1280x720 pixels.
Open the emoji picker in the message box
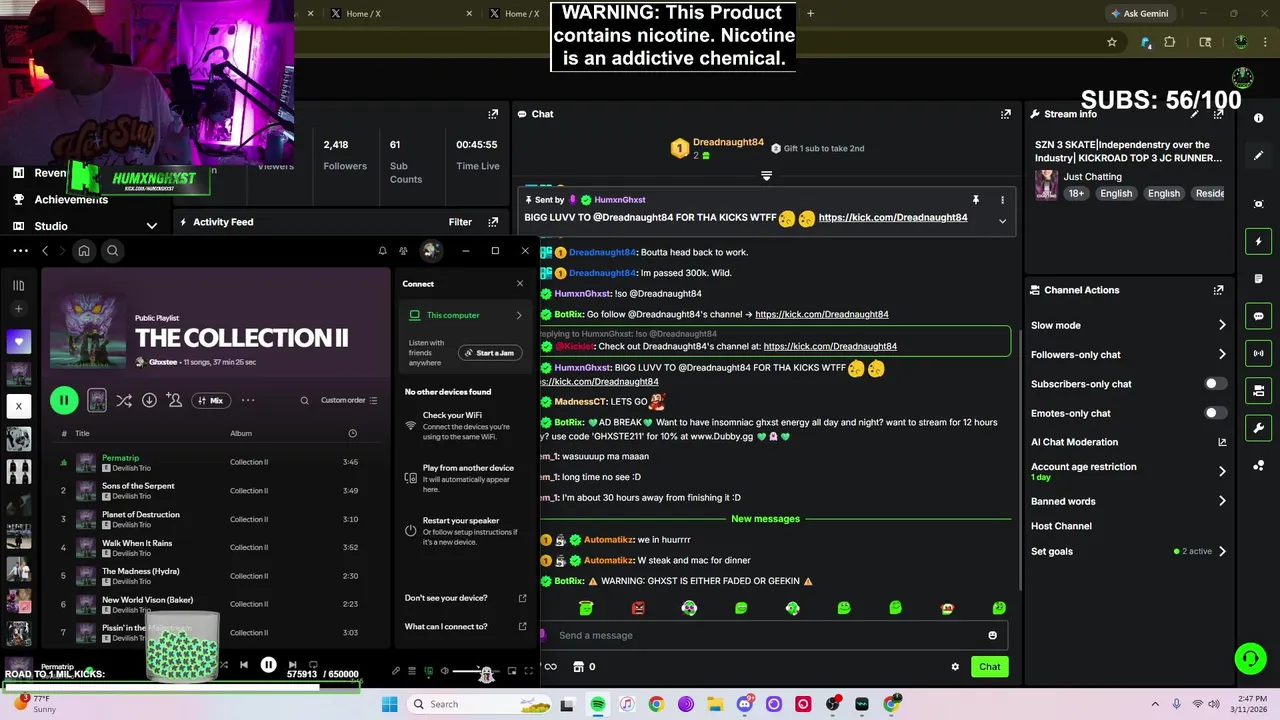coord(992,635)
